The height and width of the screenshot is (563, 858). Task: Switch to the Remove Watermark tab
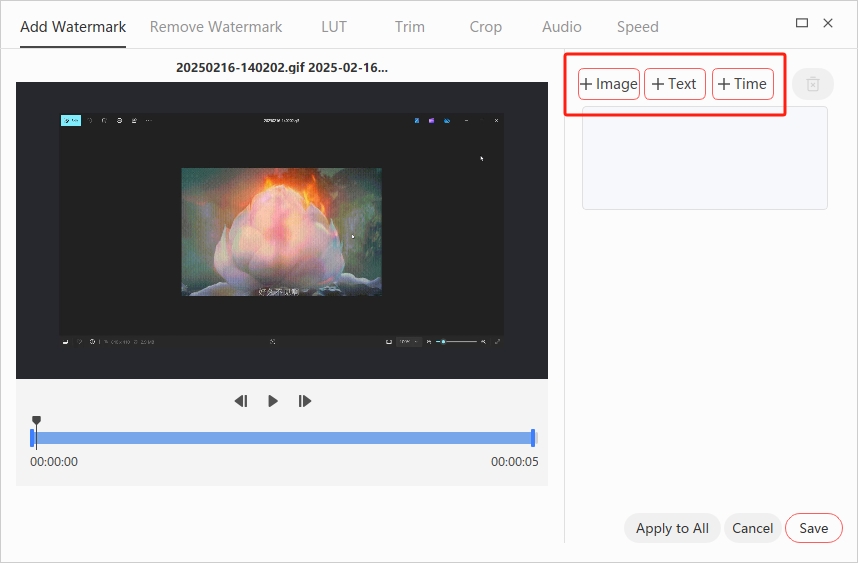click(x=216, y=27)
